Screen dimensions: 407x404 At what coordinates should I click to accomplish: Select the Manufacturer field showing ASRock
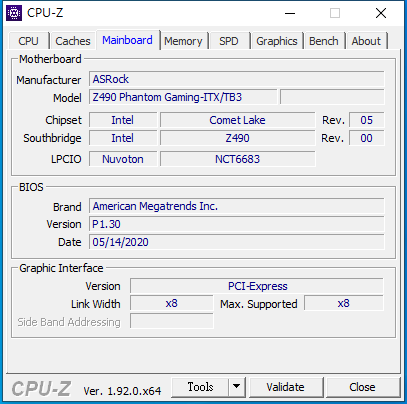click(237, 79)
